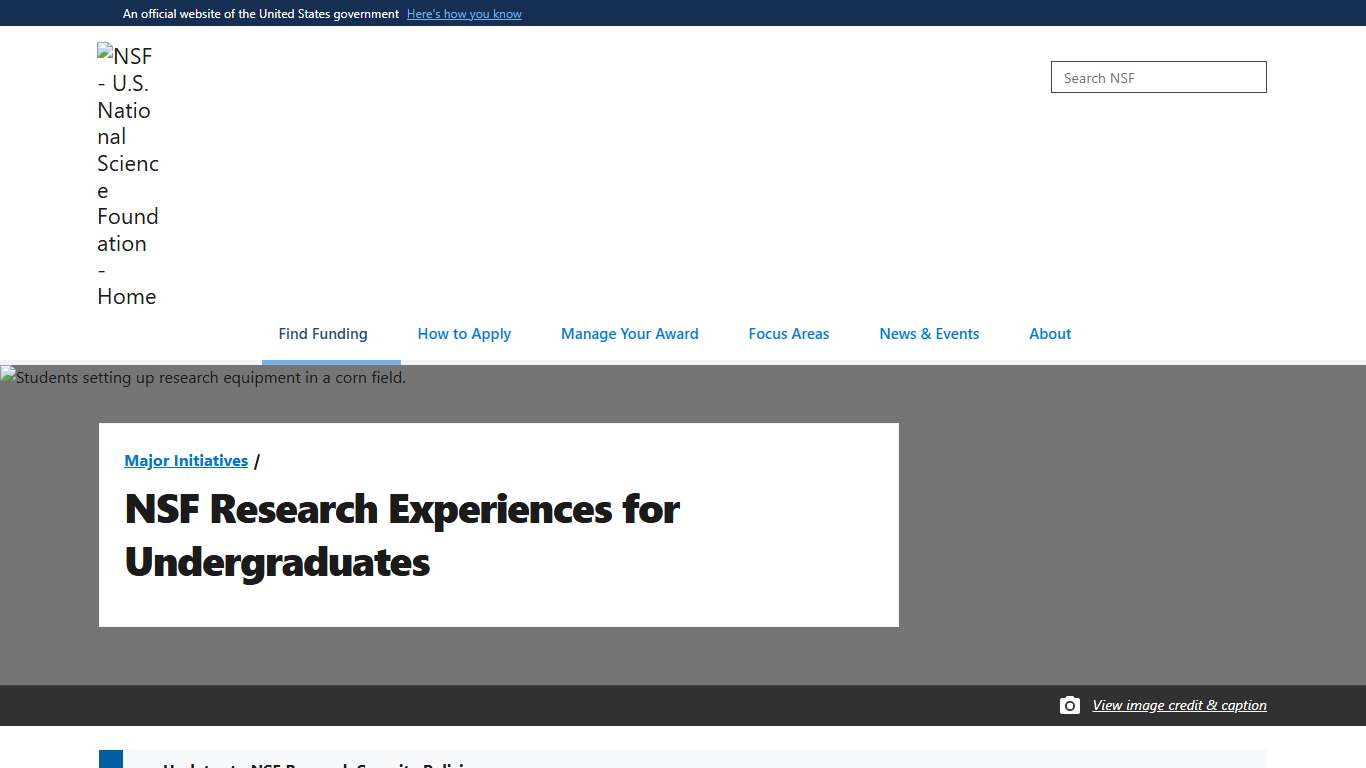The width and height of the screenshot is (1366, 768).
Task: Click the NSF logo to return home
Action: coord(127,176)
